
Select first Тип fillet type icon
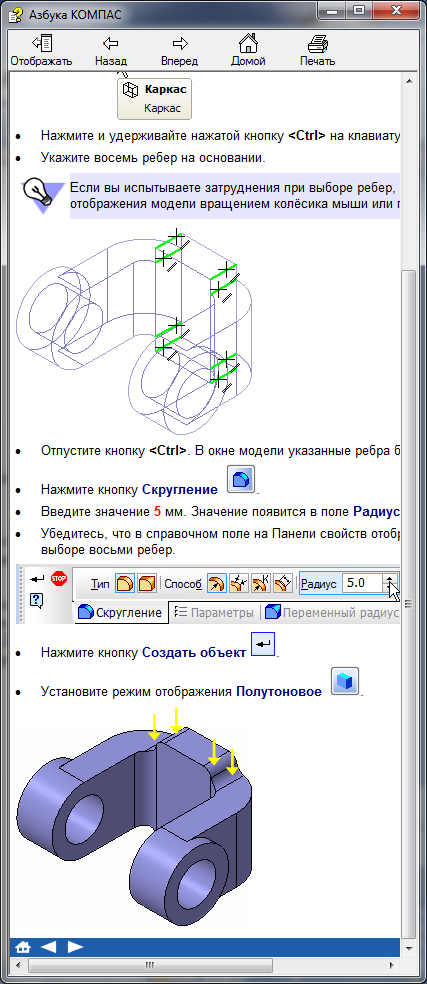click(125, 584)
